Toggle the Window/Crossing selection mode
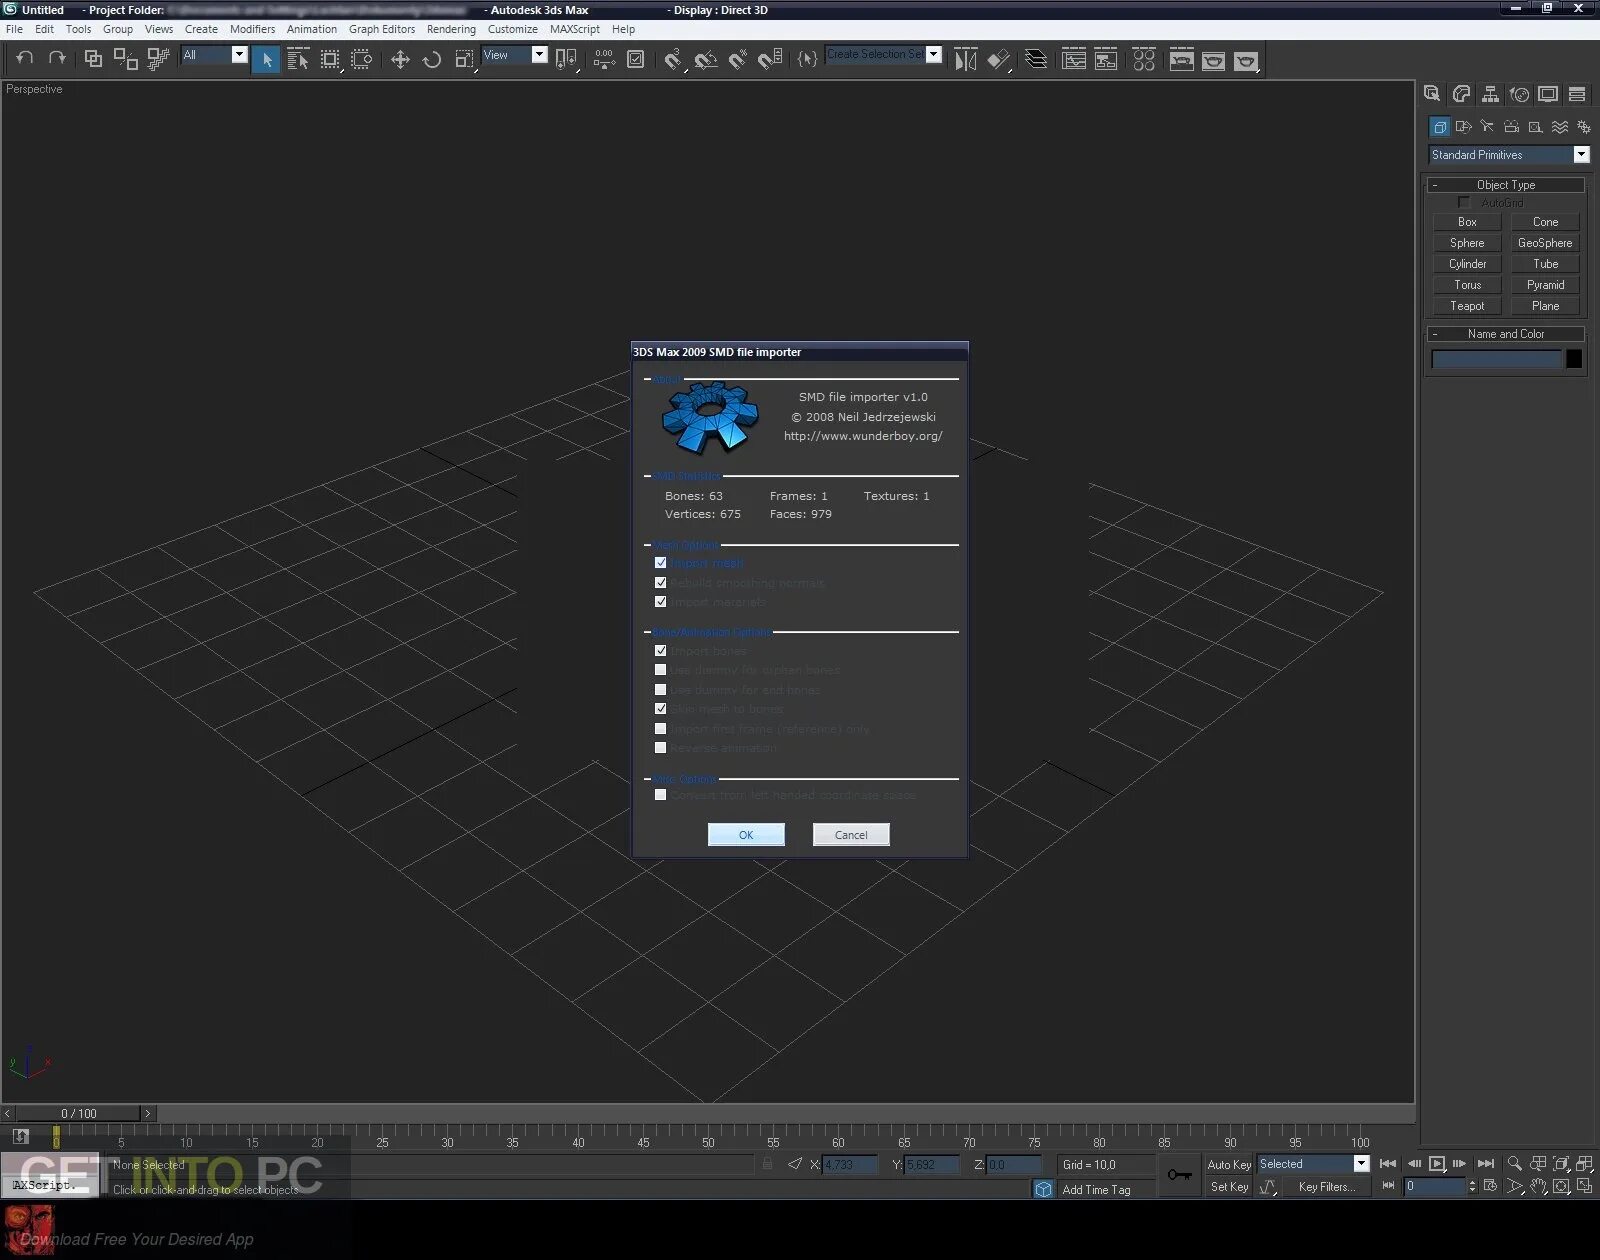This screenshot has width=1600, height=1260. (x=362, y=60)
